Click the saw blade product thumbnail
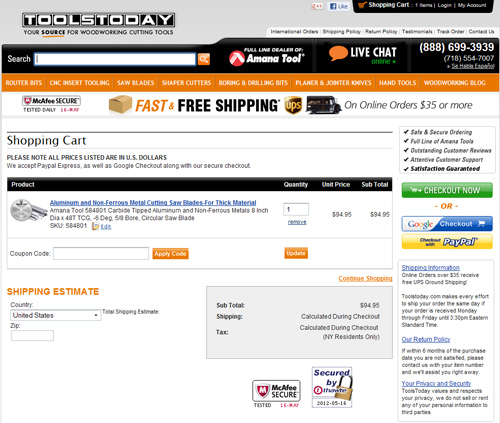 [x=28, y=211]
